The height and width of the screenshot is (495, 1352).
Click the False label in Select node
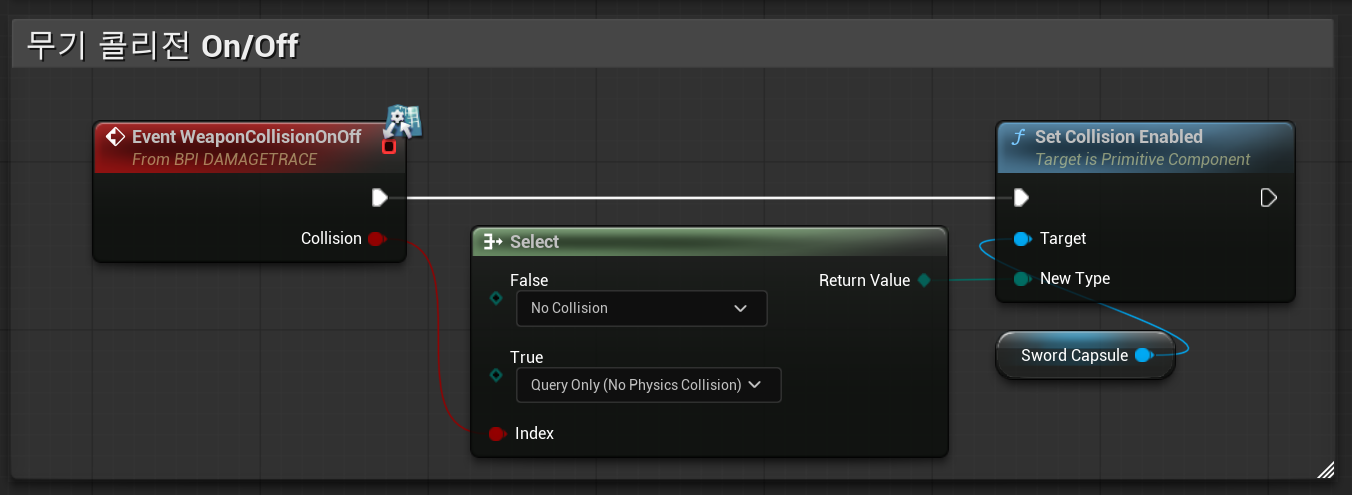coord(529,280)
